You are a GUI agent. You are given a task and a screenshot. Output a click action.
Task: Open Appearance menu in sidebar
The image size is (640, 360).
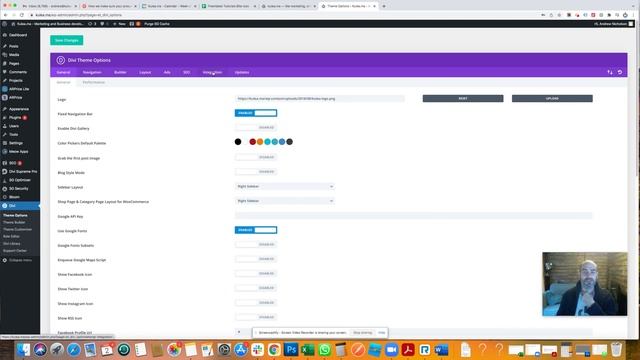point(19,109)
